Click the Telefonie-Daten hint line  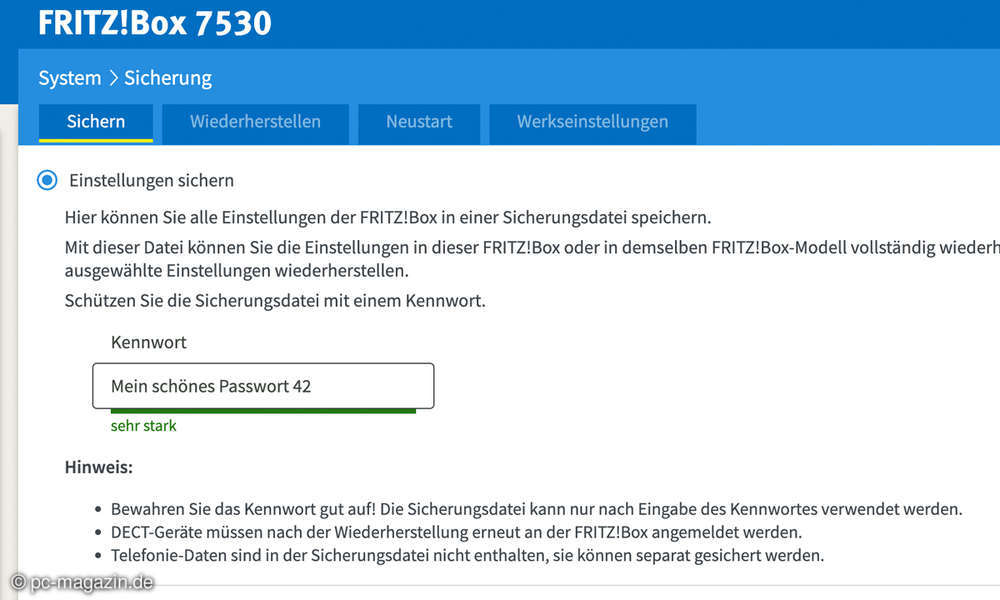tap(467, 555)
